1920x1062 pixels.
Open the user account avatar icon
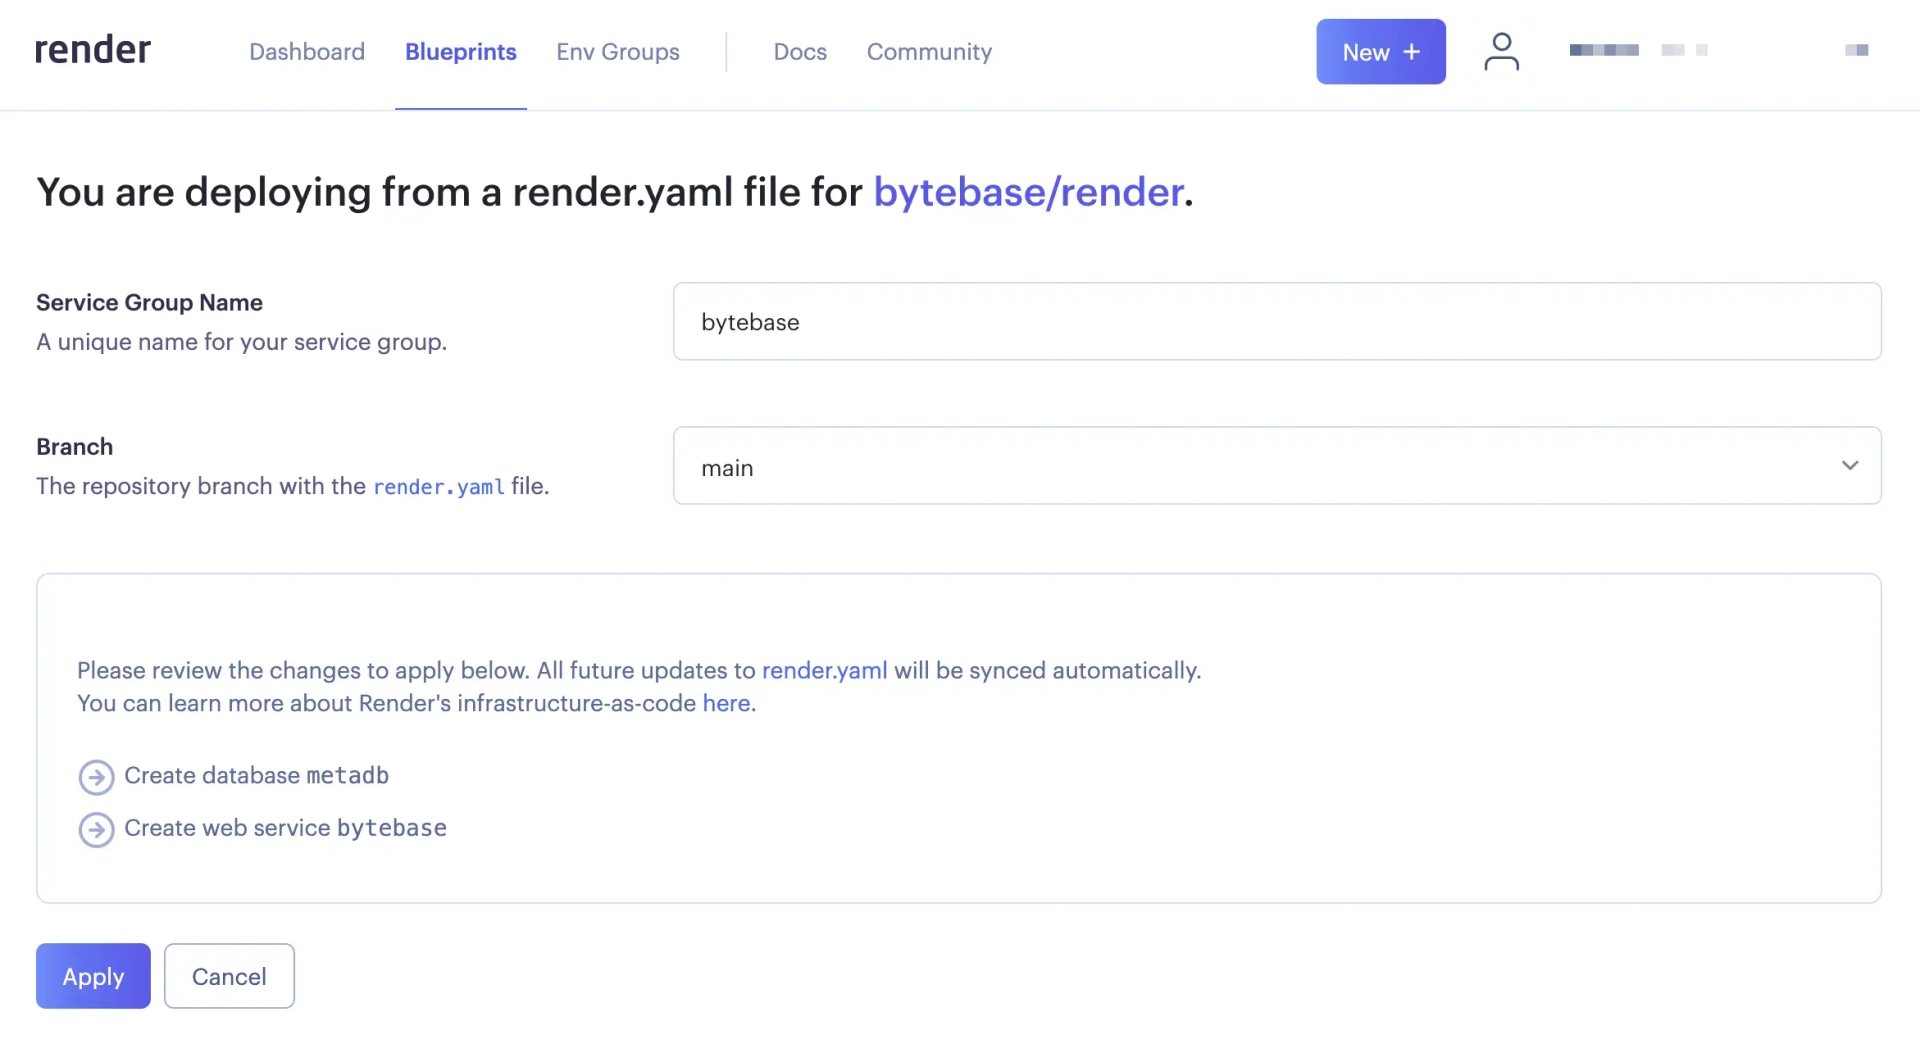[x=1501, y=51]
